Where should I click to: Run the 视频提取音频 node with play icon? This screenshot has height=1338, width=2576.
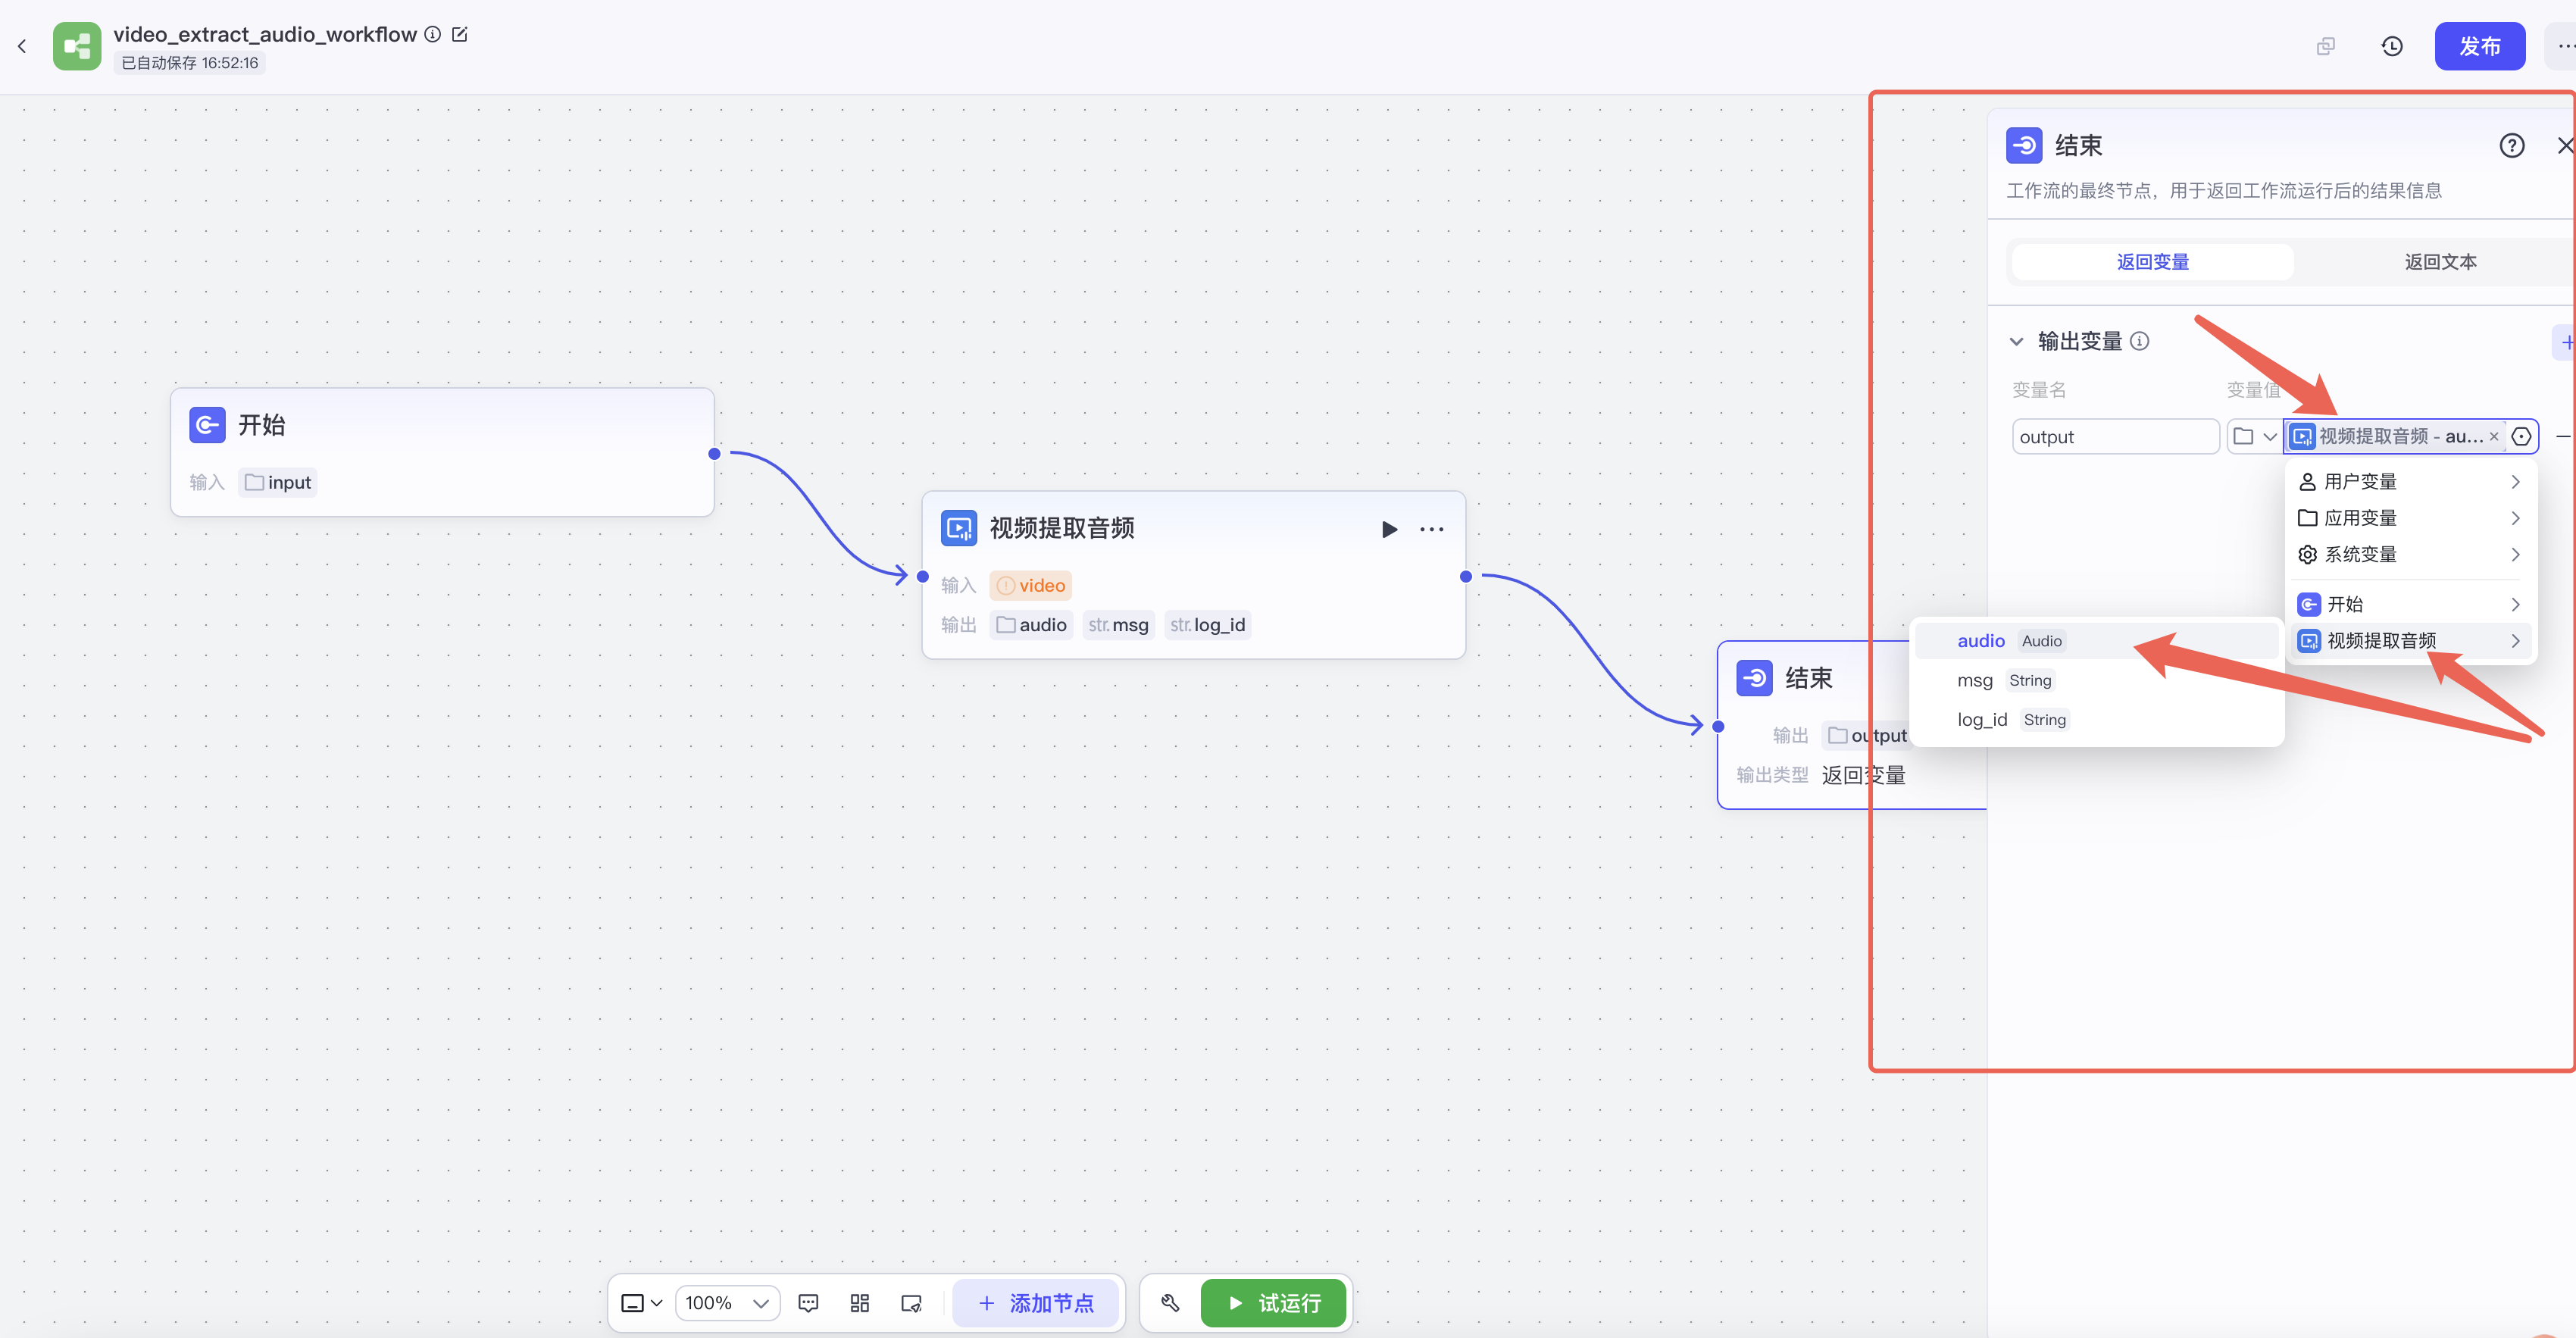tap(1389, 529)
